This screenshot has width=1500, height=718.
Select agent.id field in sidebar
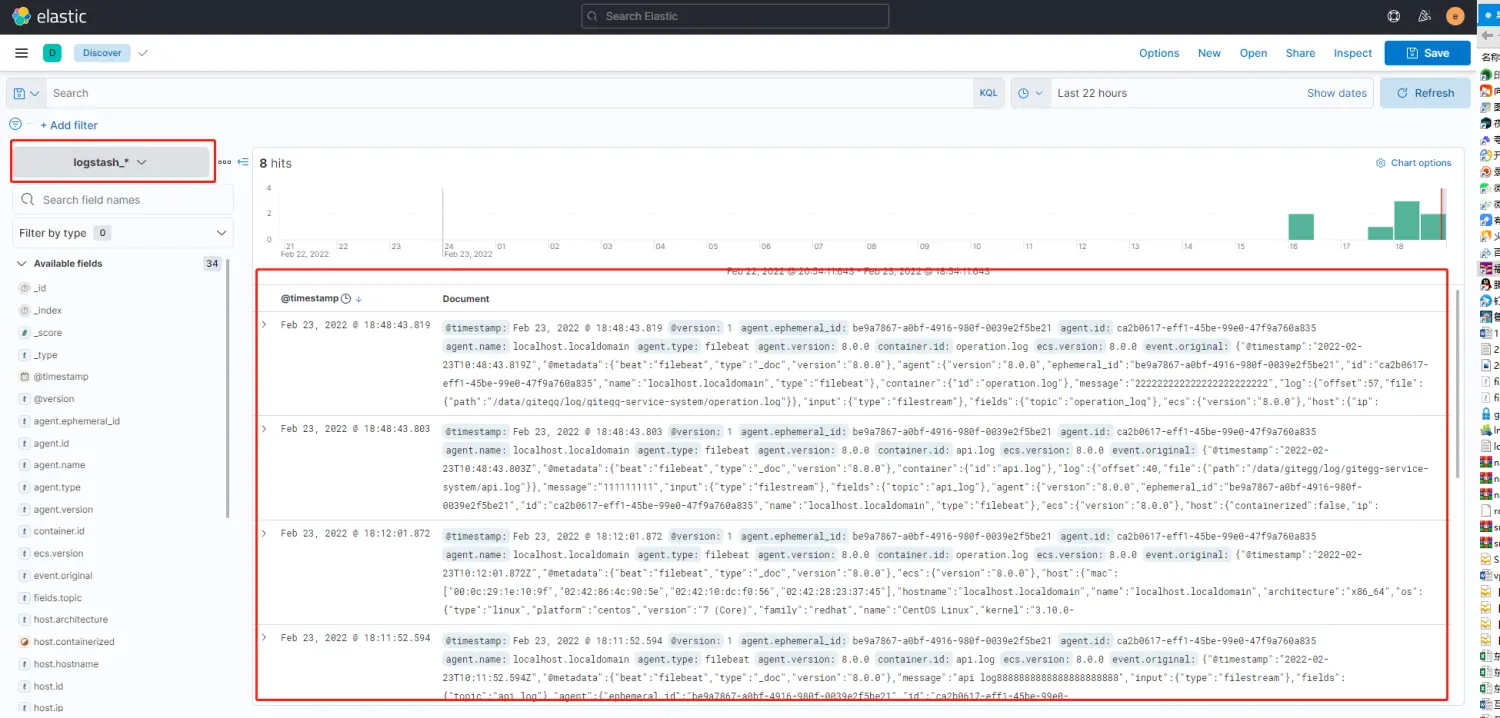[51, 443]
